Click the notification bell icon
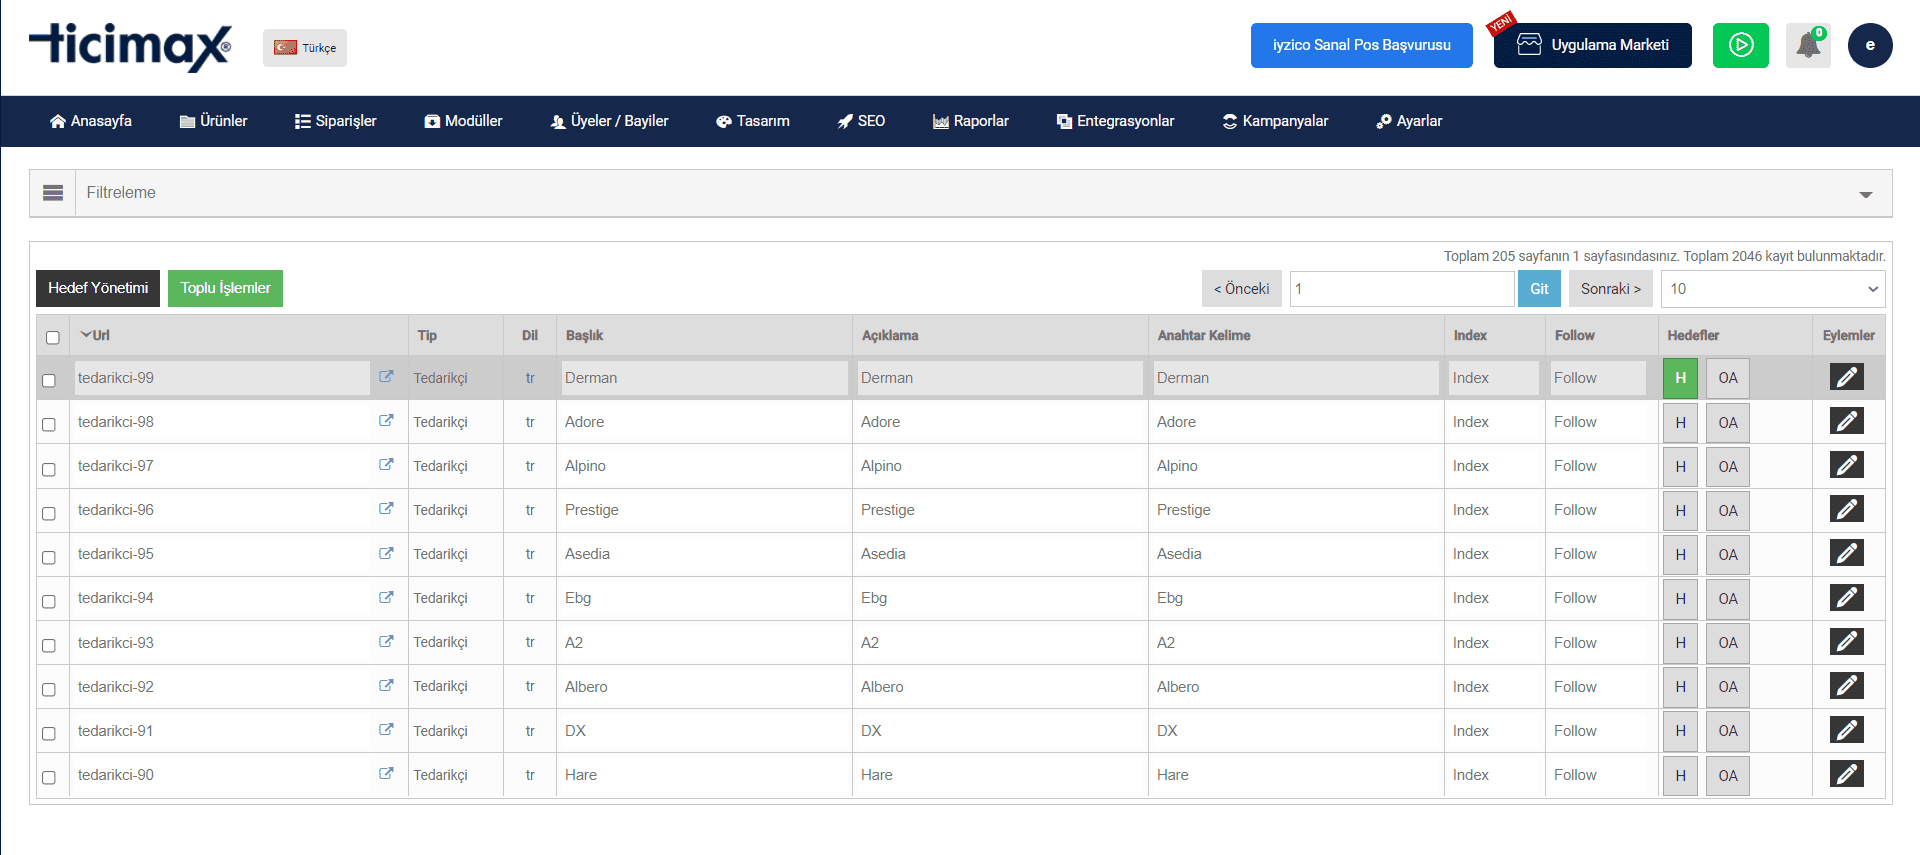The width and height of the screenshot is (1920, 855). pos(1808,46)
